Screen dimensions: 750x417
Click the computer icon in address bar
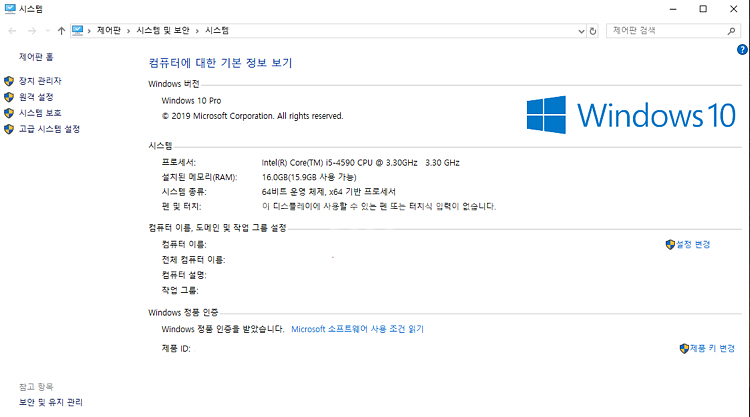77,30
